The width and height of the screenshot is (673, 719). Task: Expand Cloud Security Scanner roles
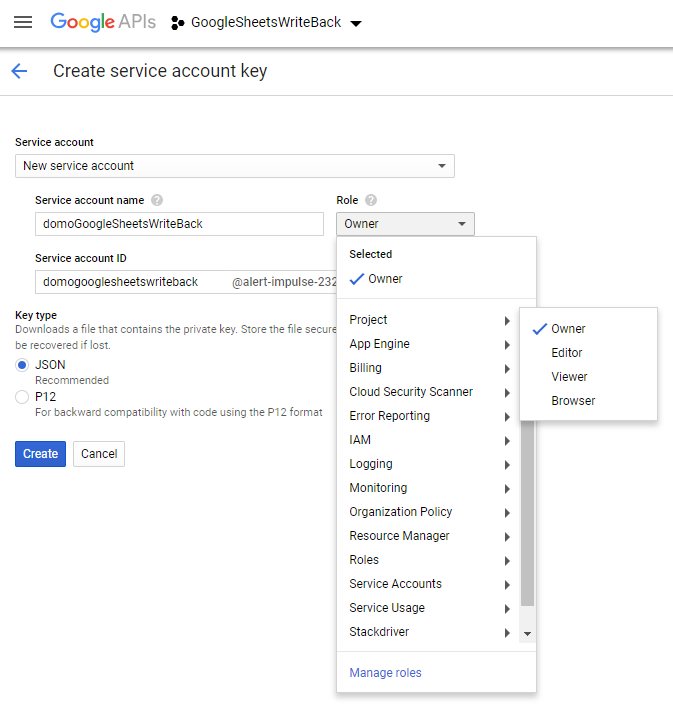(430, 392)
